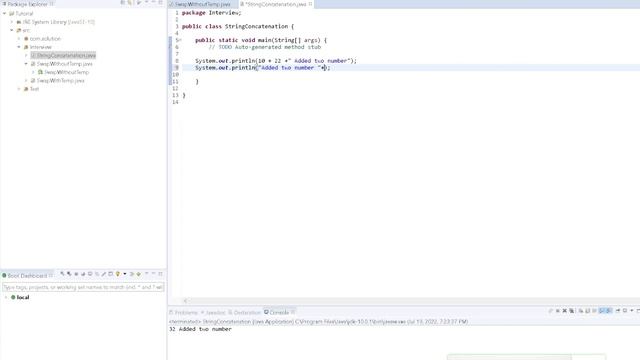Click the package Interview declaration line
The width and height of the screenshot is (640, 360).
pyautogui.click(x=211, y=13)
